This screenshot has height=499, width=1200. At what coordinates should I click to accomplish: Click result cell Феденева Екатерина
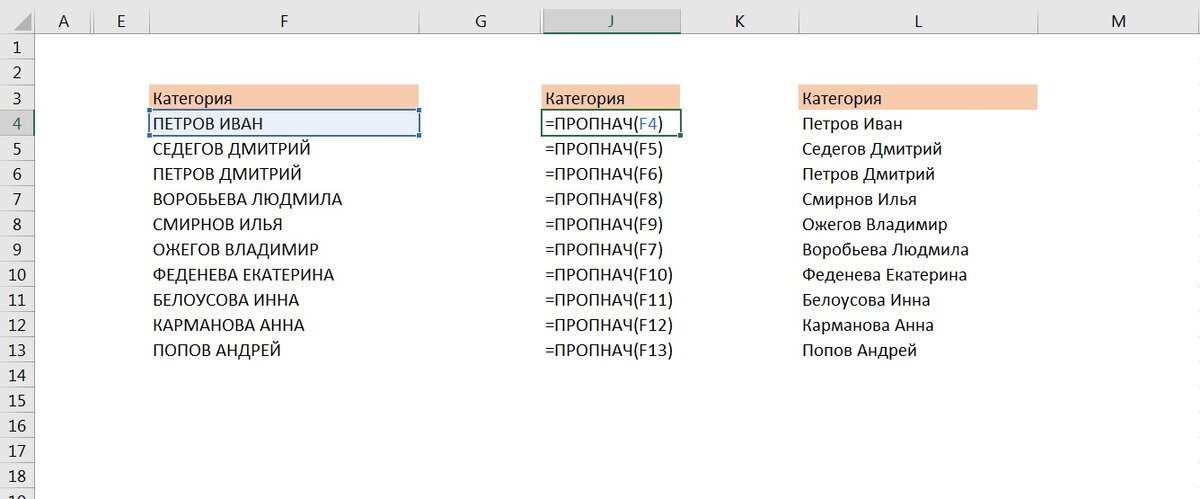coord(918,274)
